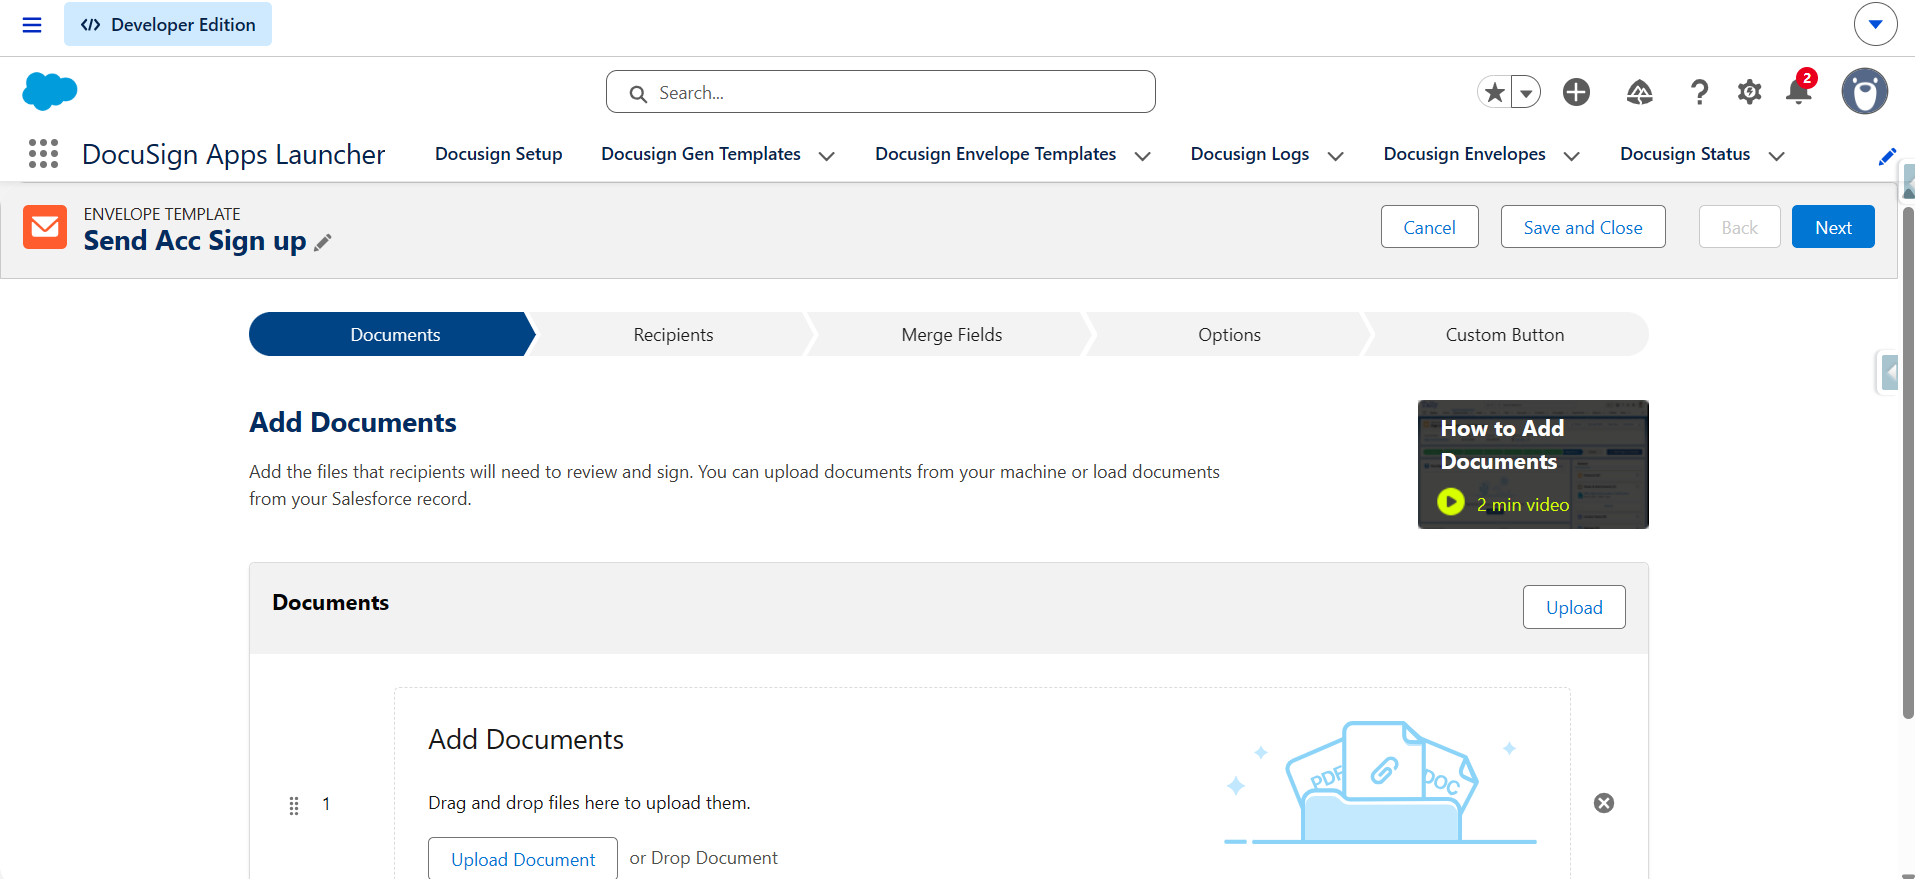
Task: Open the Docusign Setup tab
Action: (x=498, y=154)
